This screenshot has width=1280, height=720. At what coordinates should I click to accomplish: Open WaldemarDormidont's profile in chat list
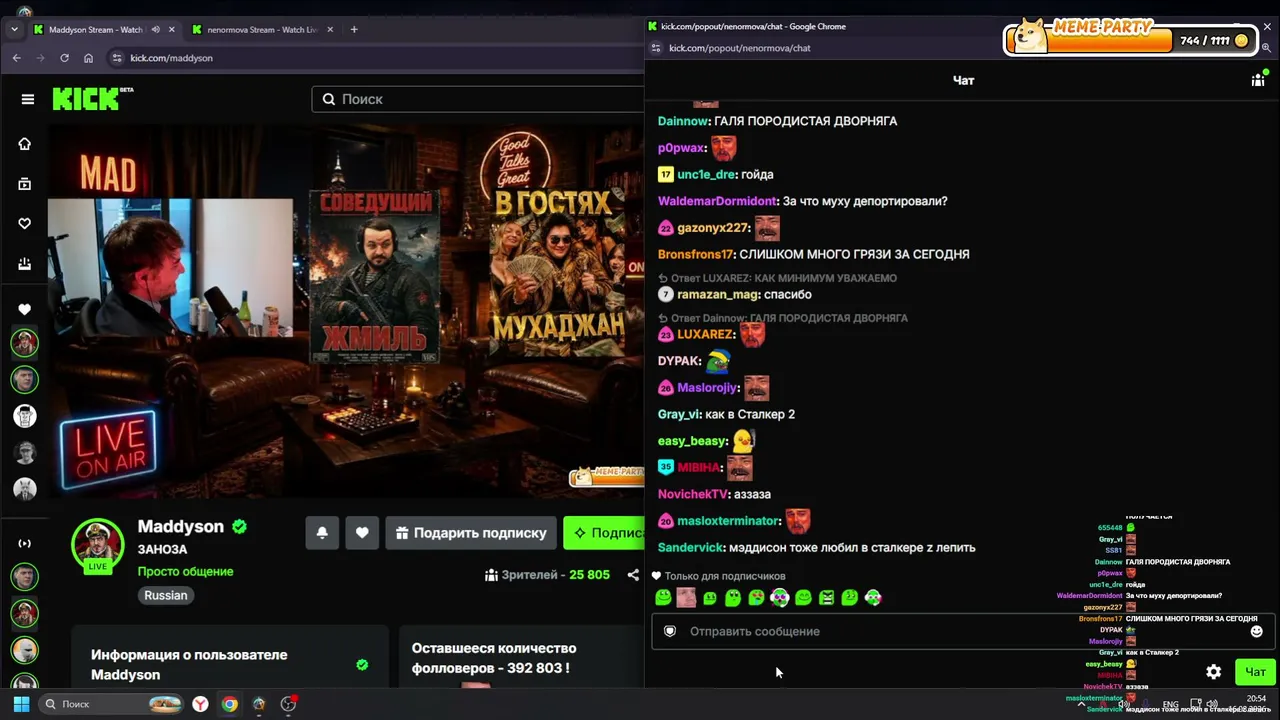pyautogui.click(x=717, y=201)
